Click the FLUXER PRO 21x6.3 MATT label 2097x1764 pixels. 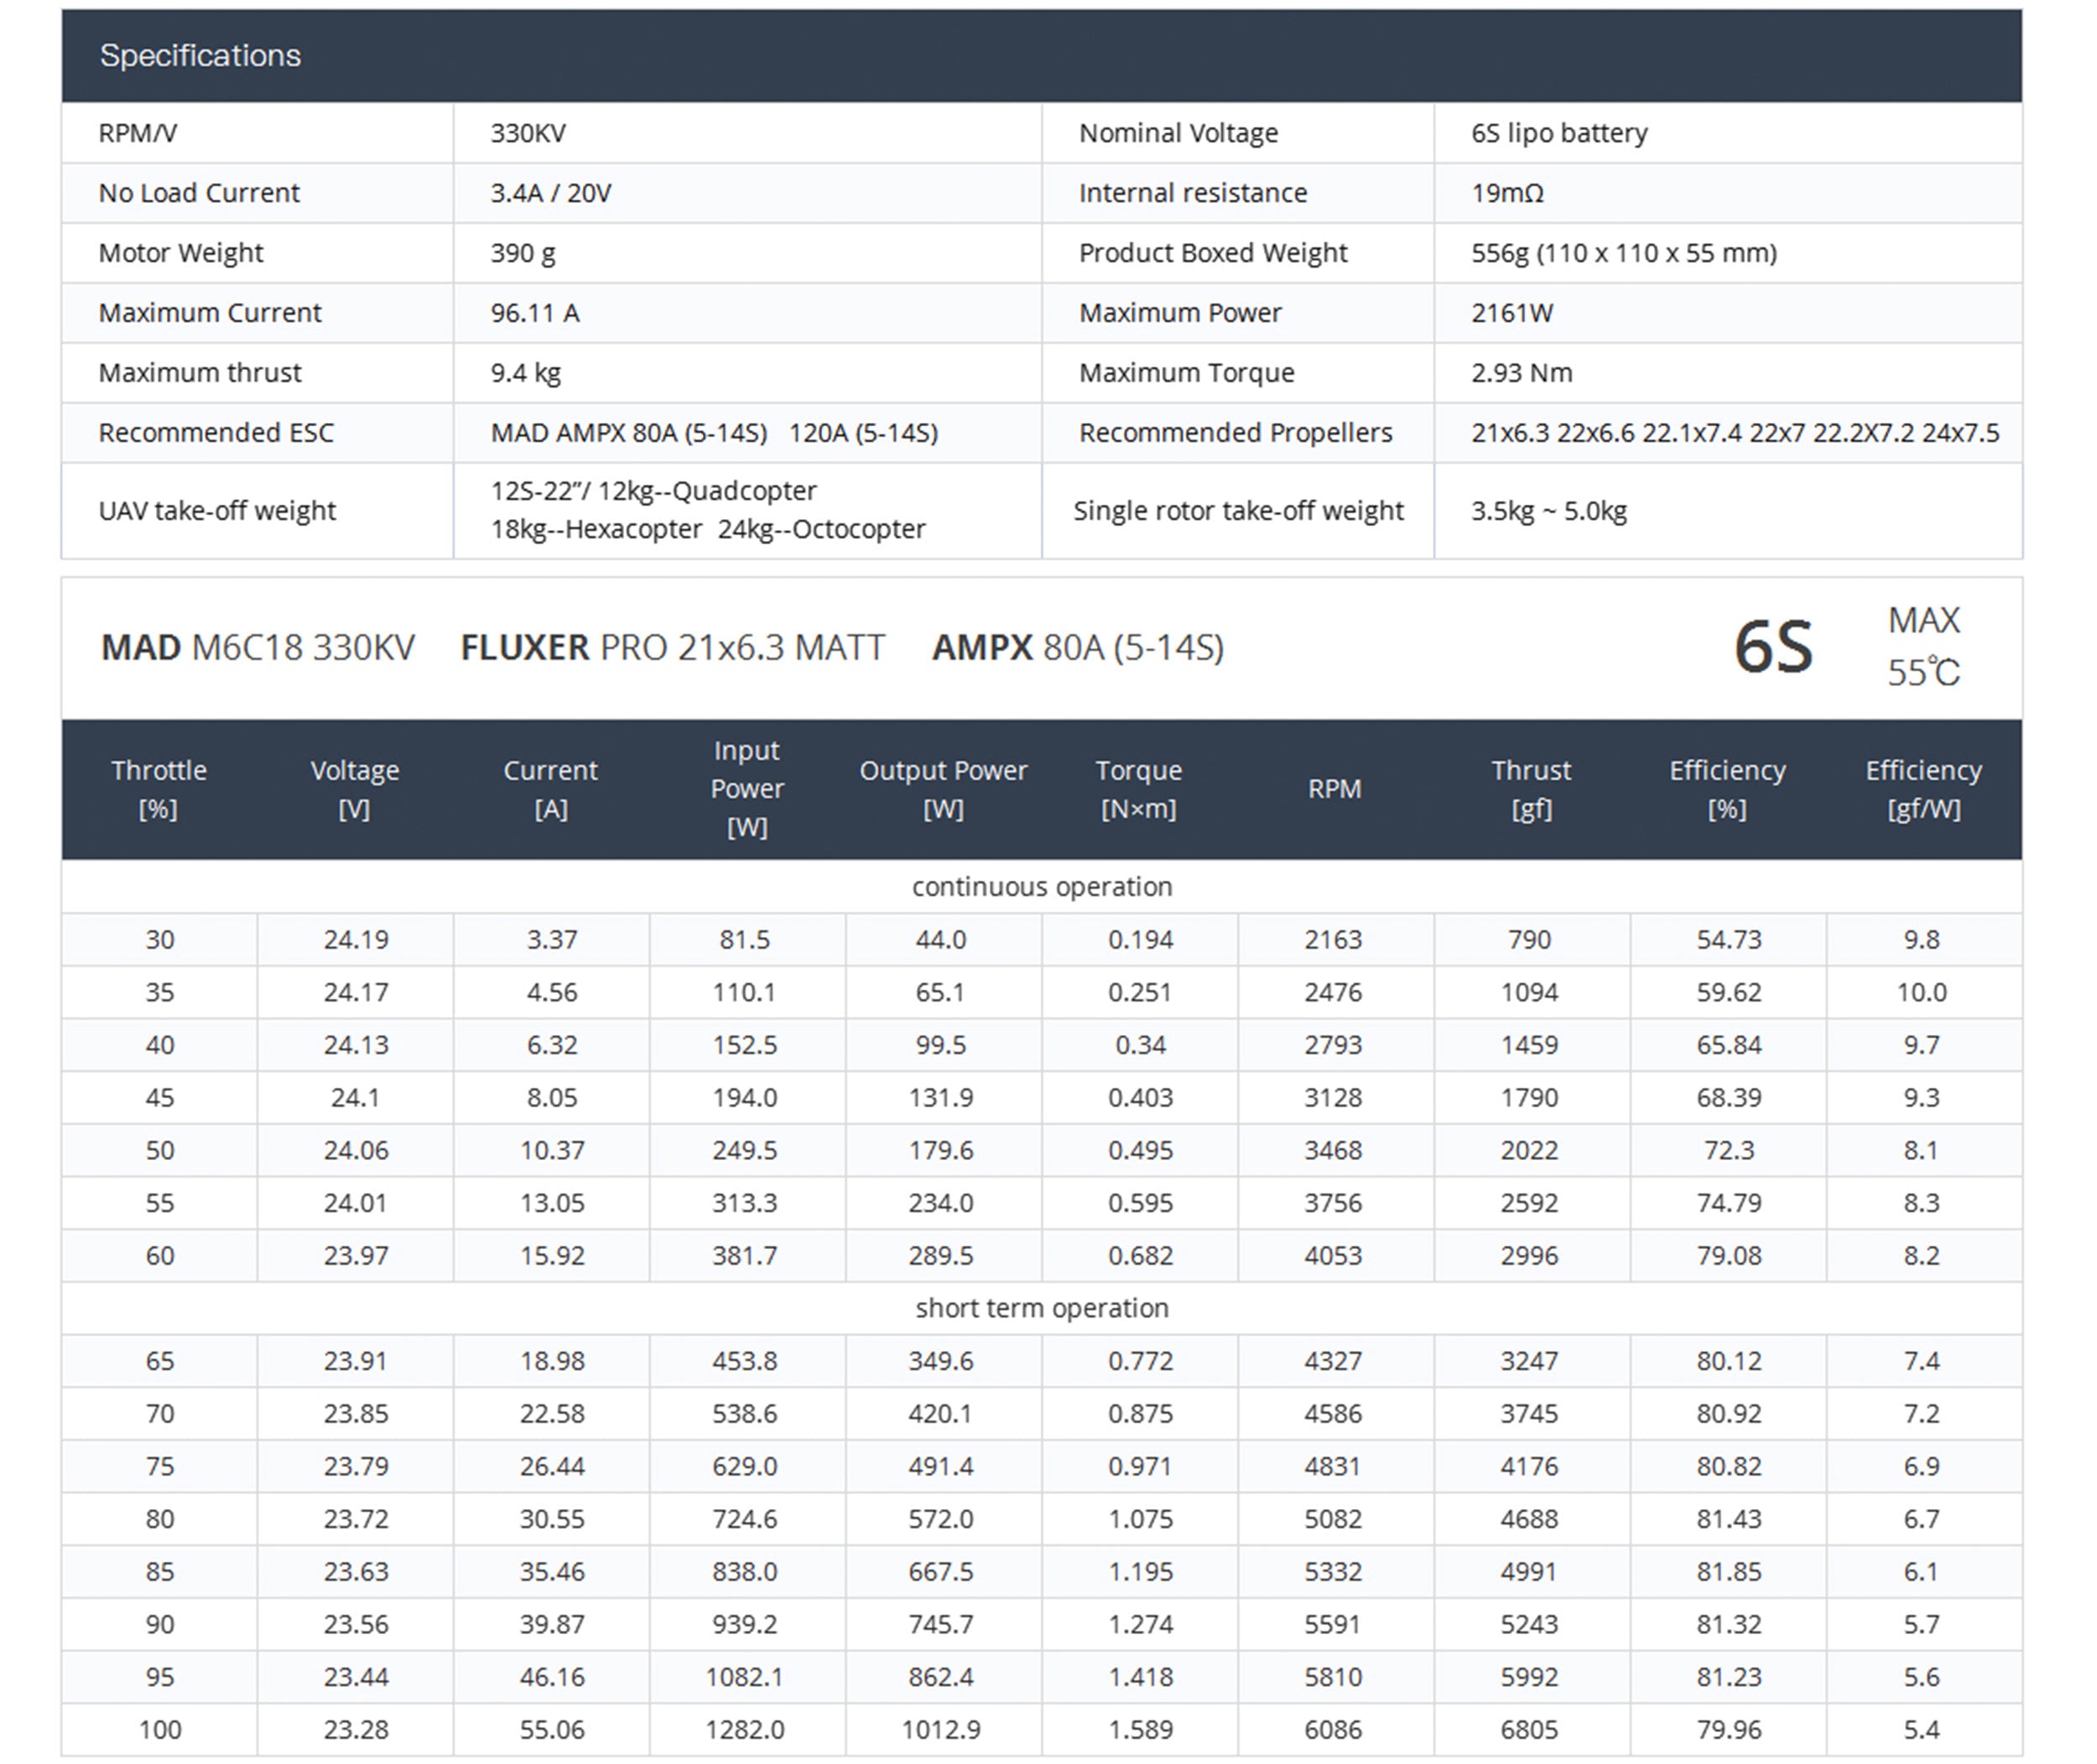click(672, 648)
